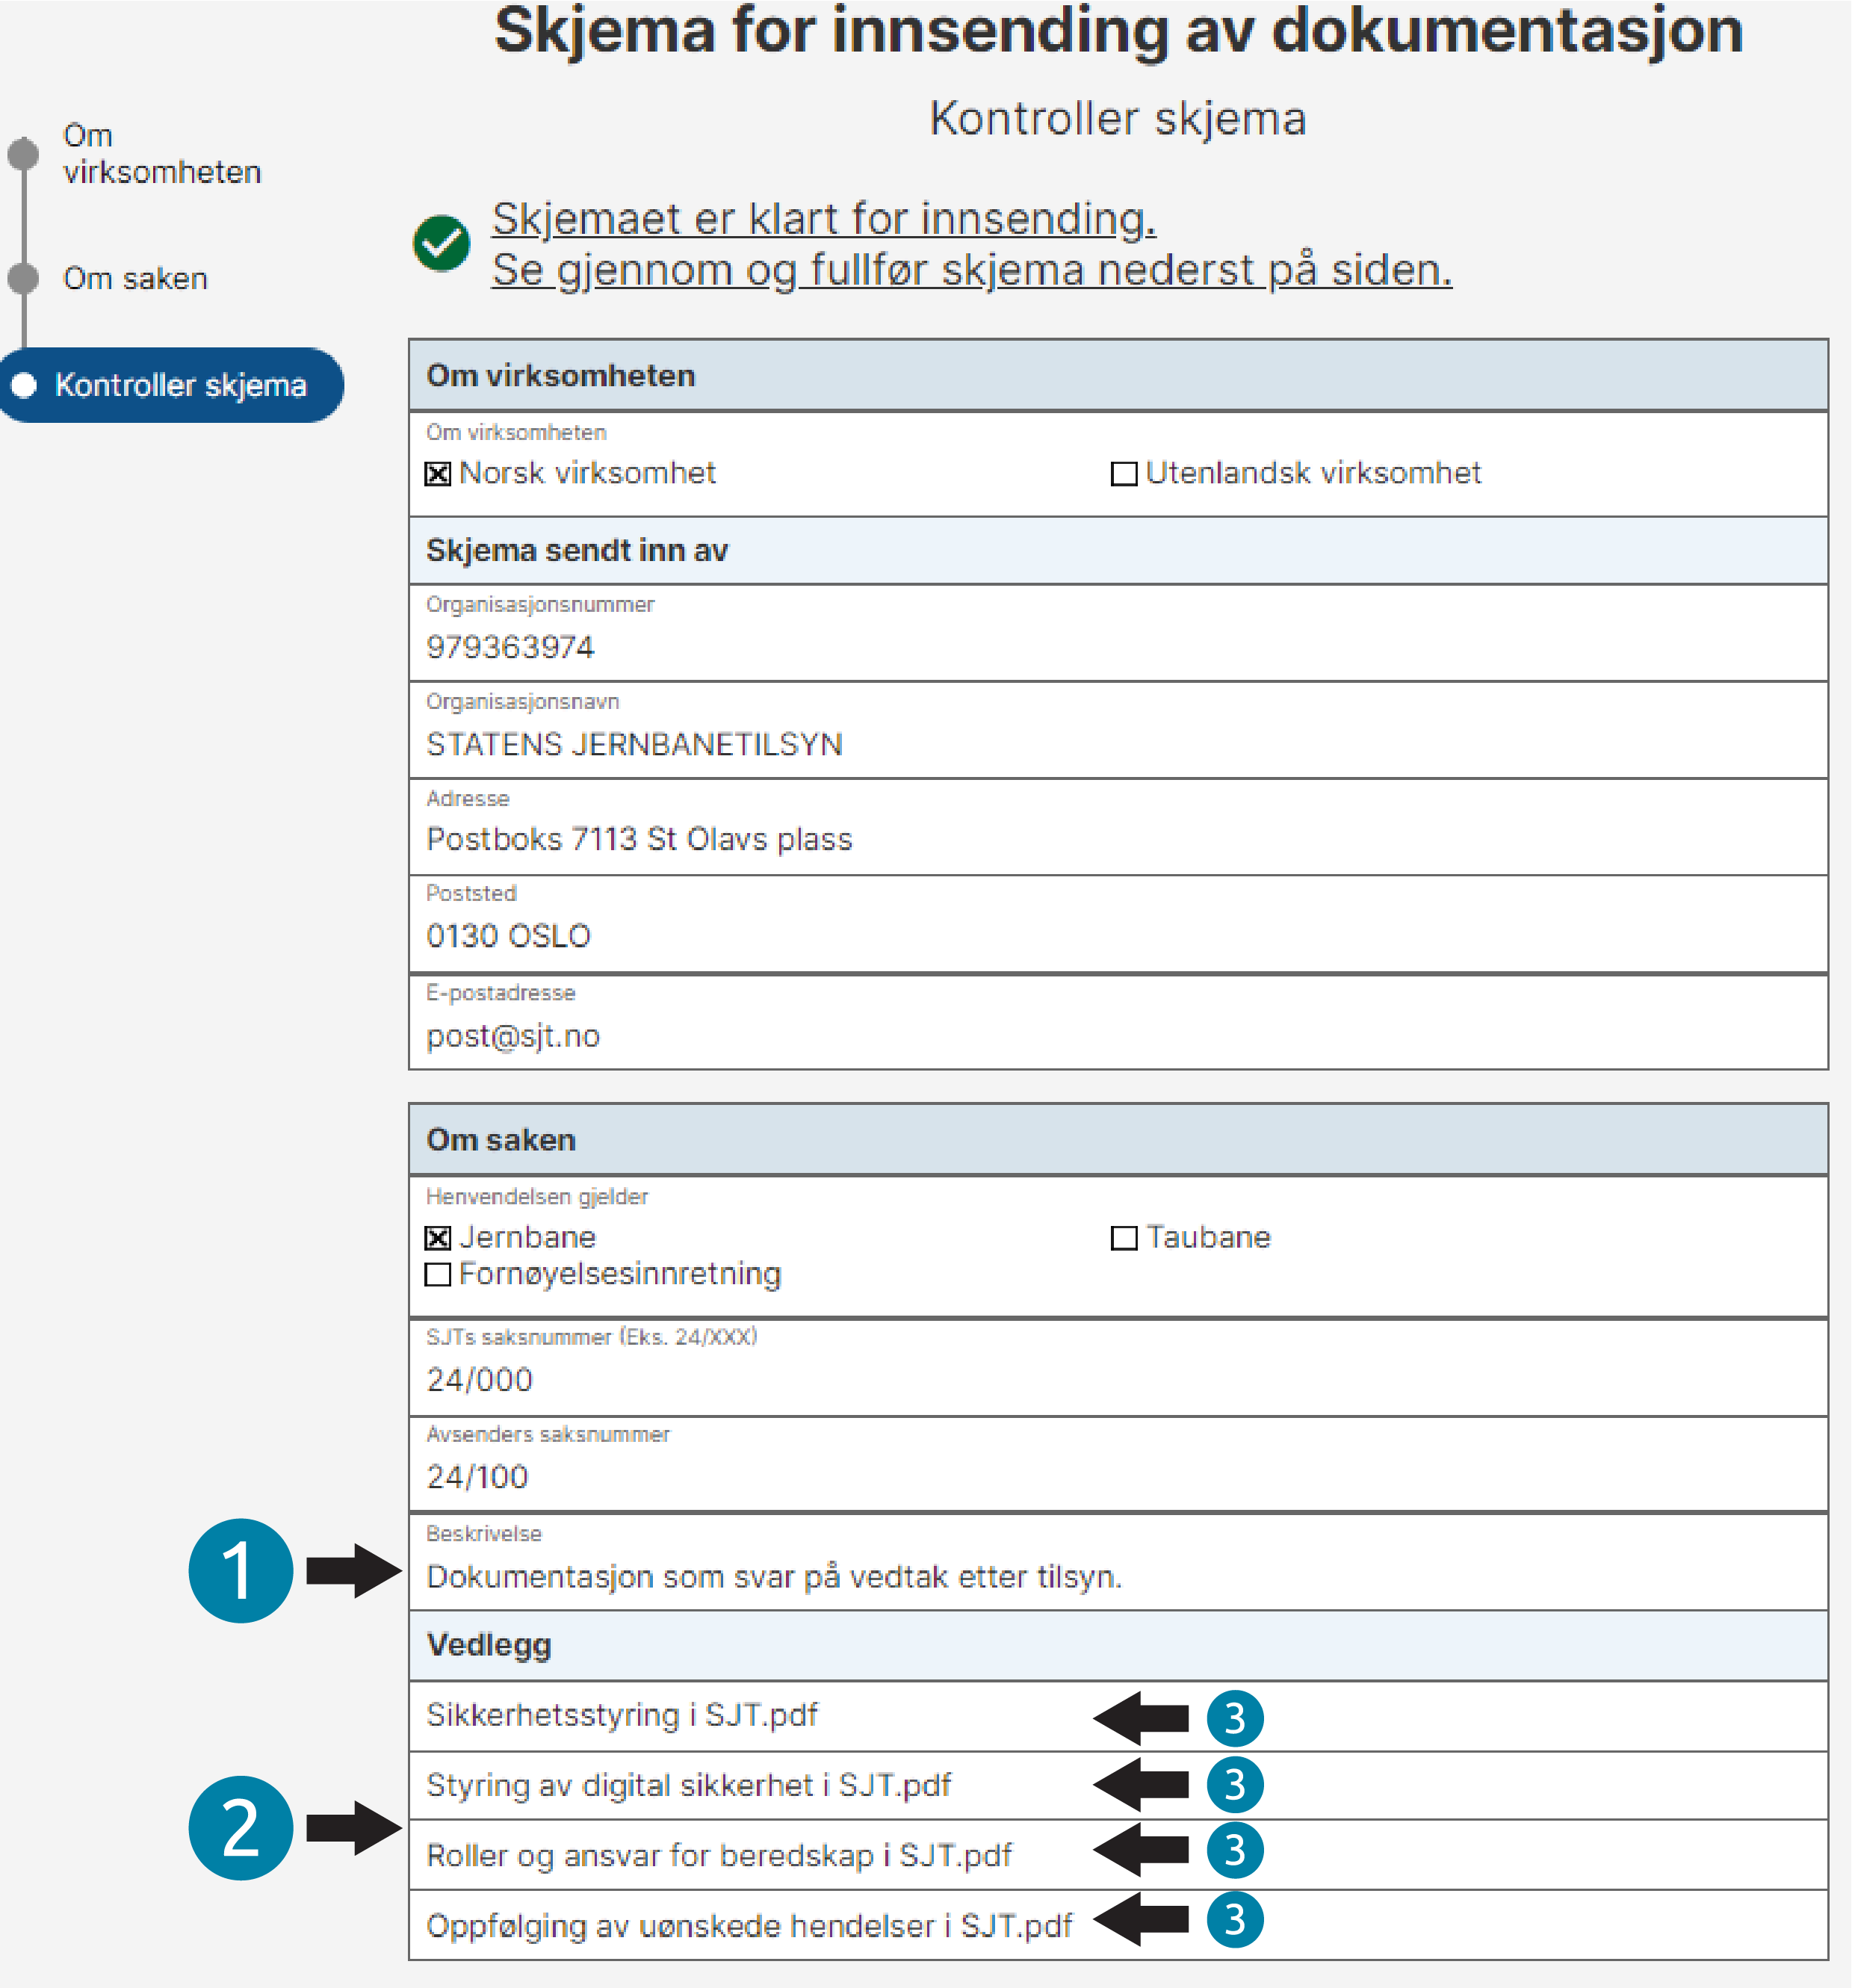Open the Om virksomheten step in sidebar
The width and height of the screenshot is (1852, 1988).
point(161,154)
